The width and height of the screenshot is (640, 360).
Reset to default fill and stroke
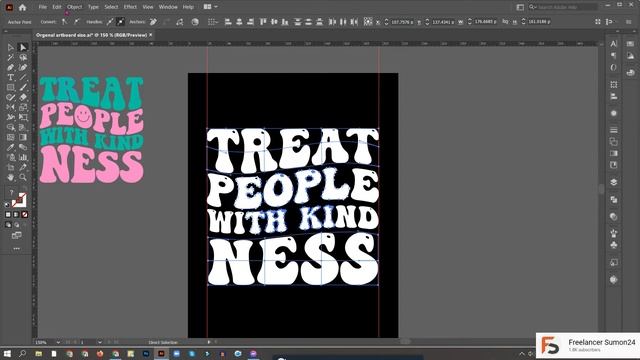pos(7,204)
